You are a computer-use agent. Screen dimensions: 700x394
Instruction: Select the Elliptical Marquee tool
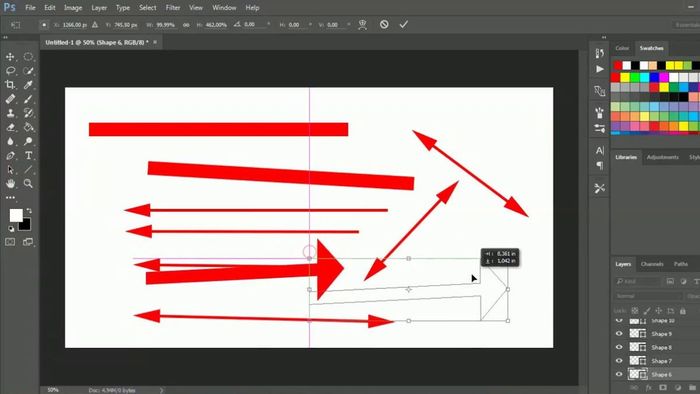tap(28, 57)
